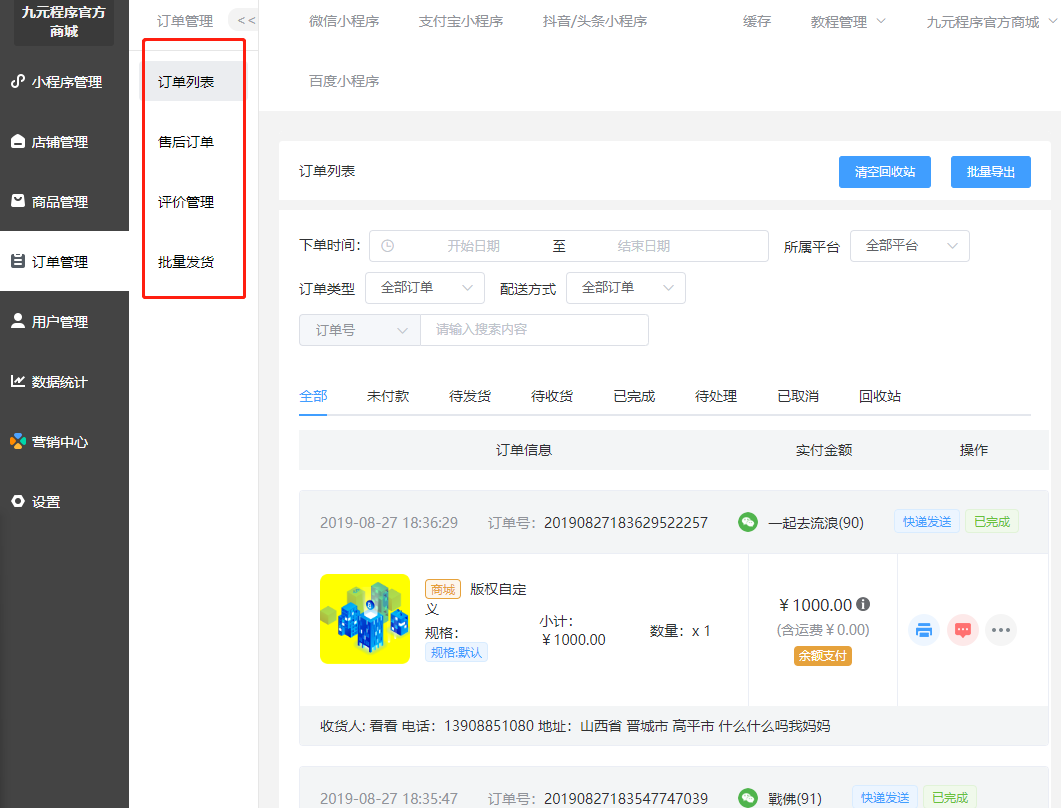Expand the 所属平台 全部平台 dropdown
This screenshot has width=1061, height=808.
point(909,246)
